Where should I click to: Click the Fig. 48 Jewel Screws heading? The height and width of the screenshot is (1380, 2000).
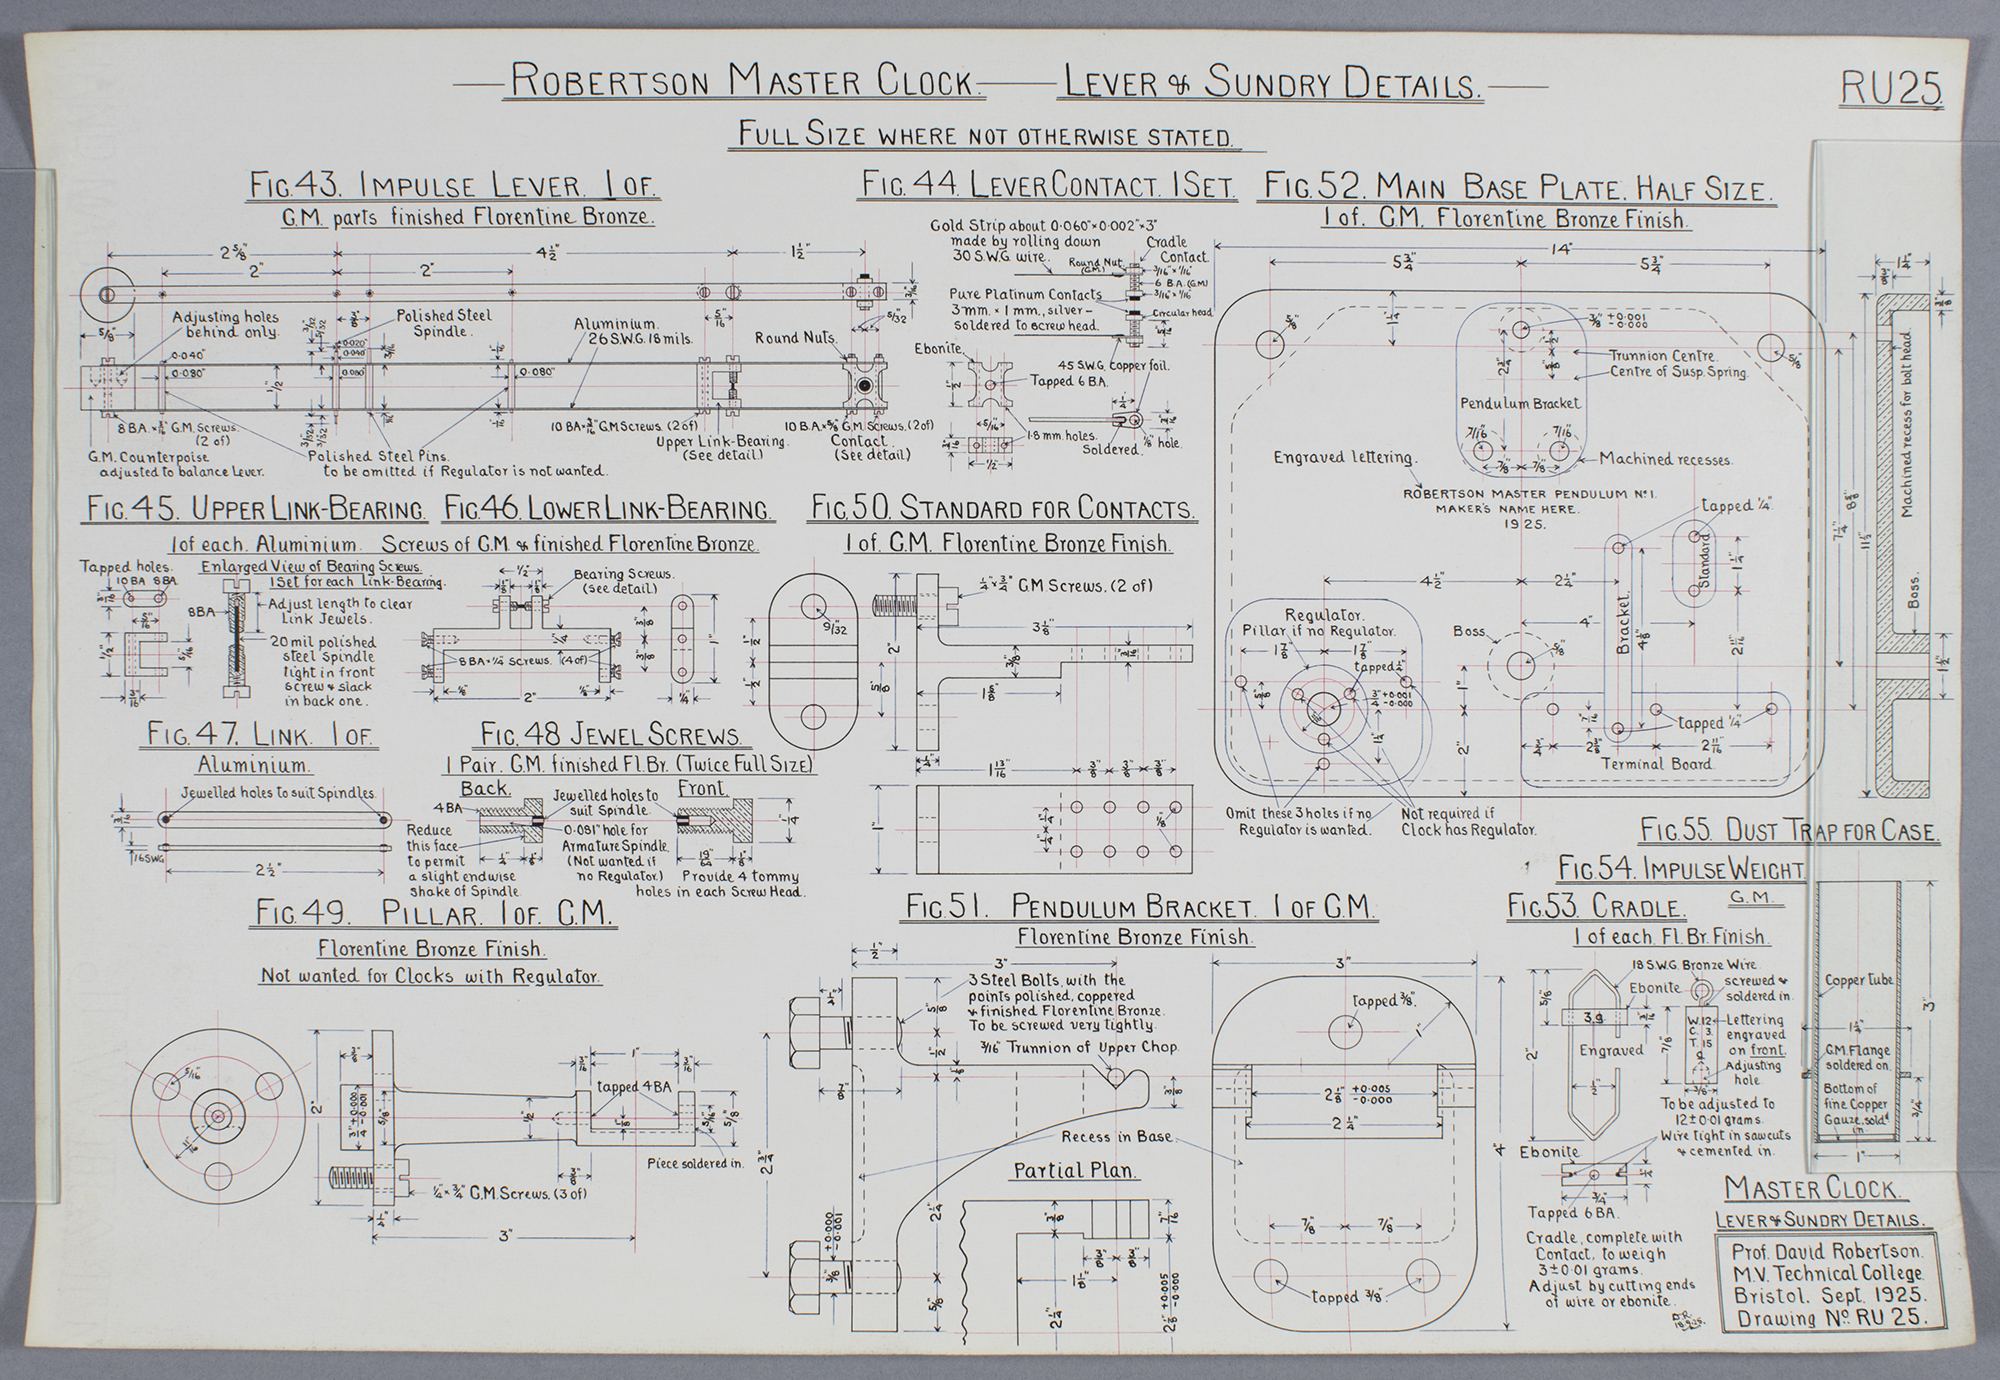pos(612,735)
